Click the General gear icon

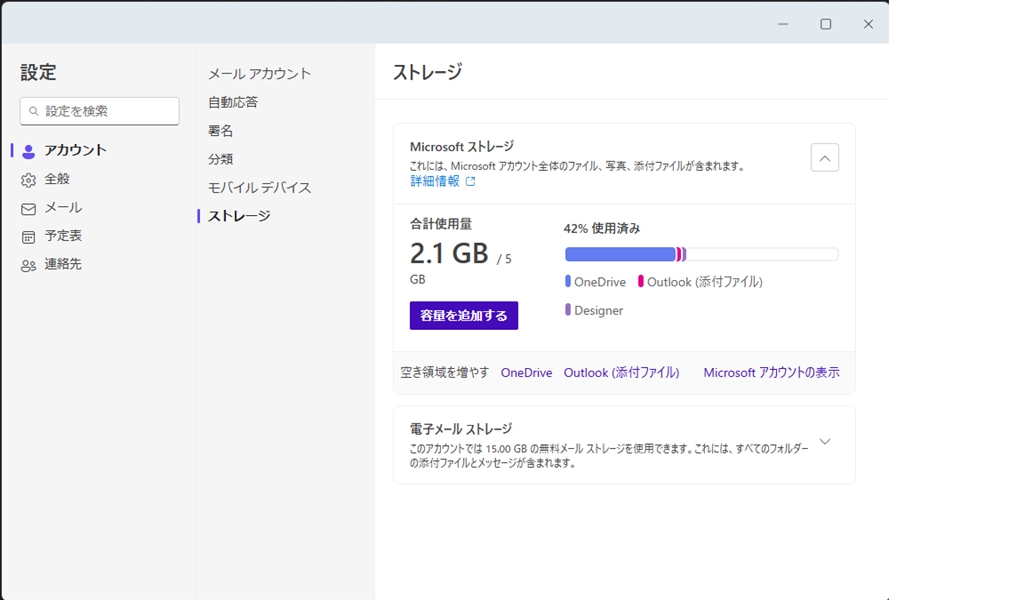coord(28,180)
